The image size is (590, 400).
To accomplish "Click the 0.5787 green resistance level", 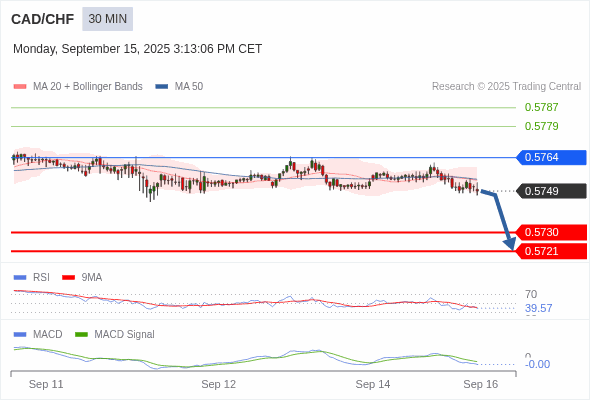I will pos(541,107).
